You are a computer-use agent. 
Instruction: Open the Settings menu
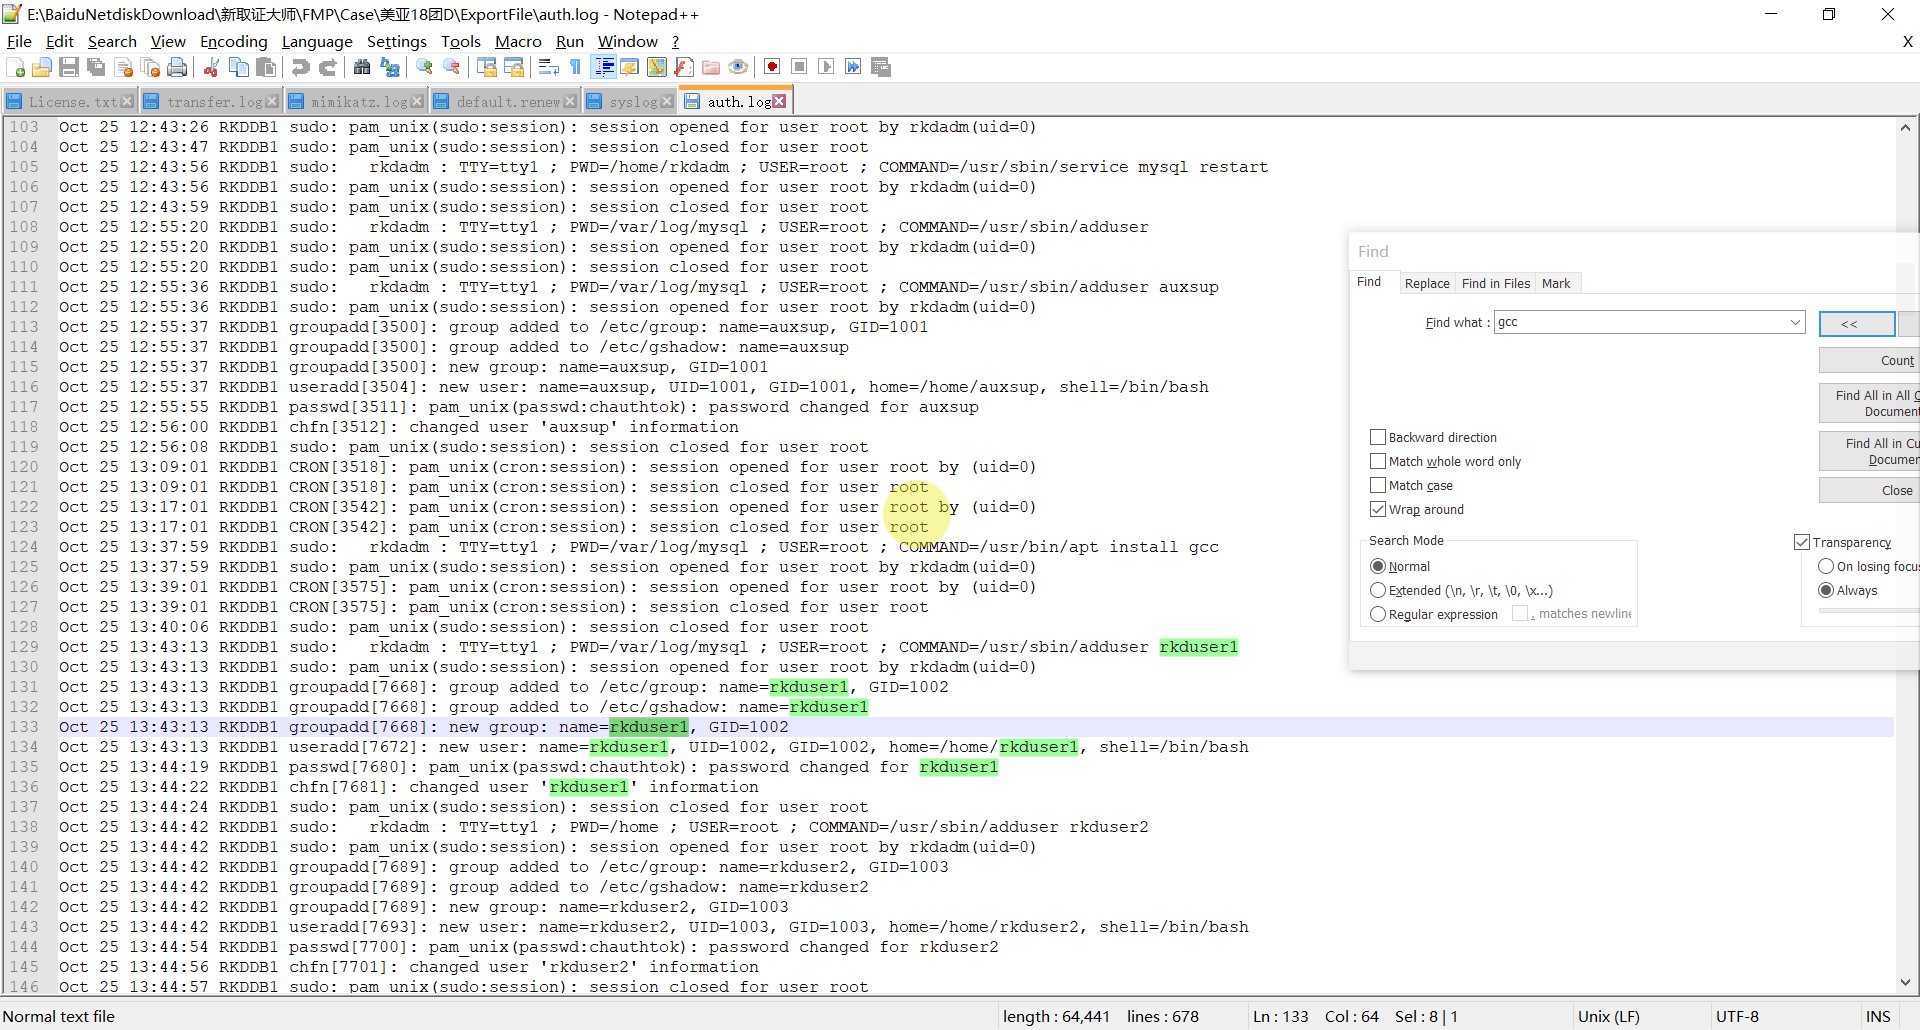pos(397,41)
